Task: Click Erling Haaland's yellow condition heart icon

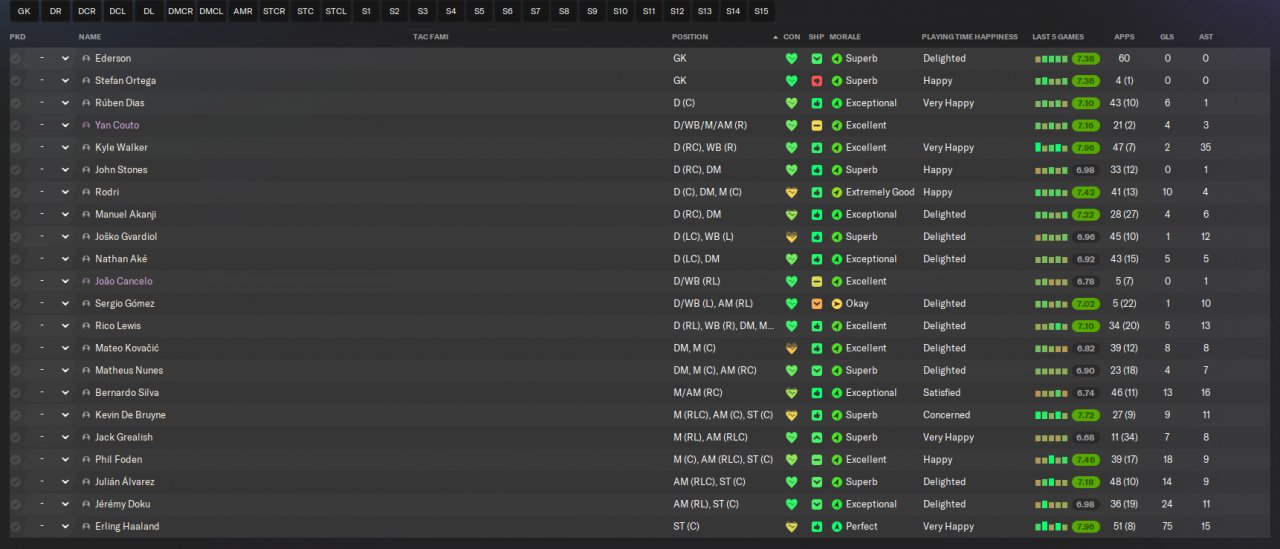Action: pos(791,526)
